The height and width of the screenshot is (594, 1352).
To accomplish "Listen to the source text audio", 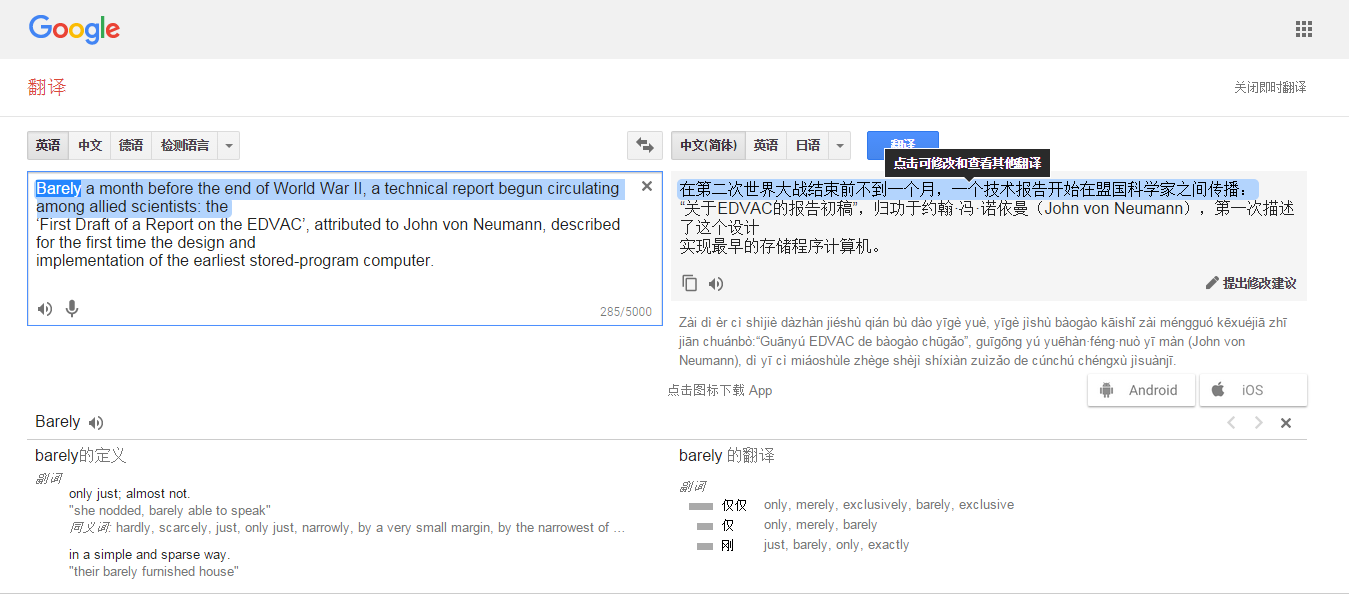I will [x=45, y=309].
